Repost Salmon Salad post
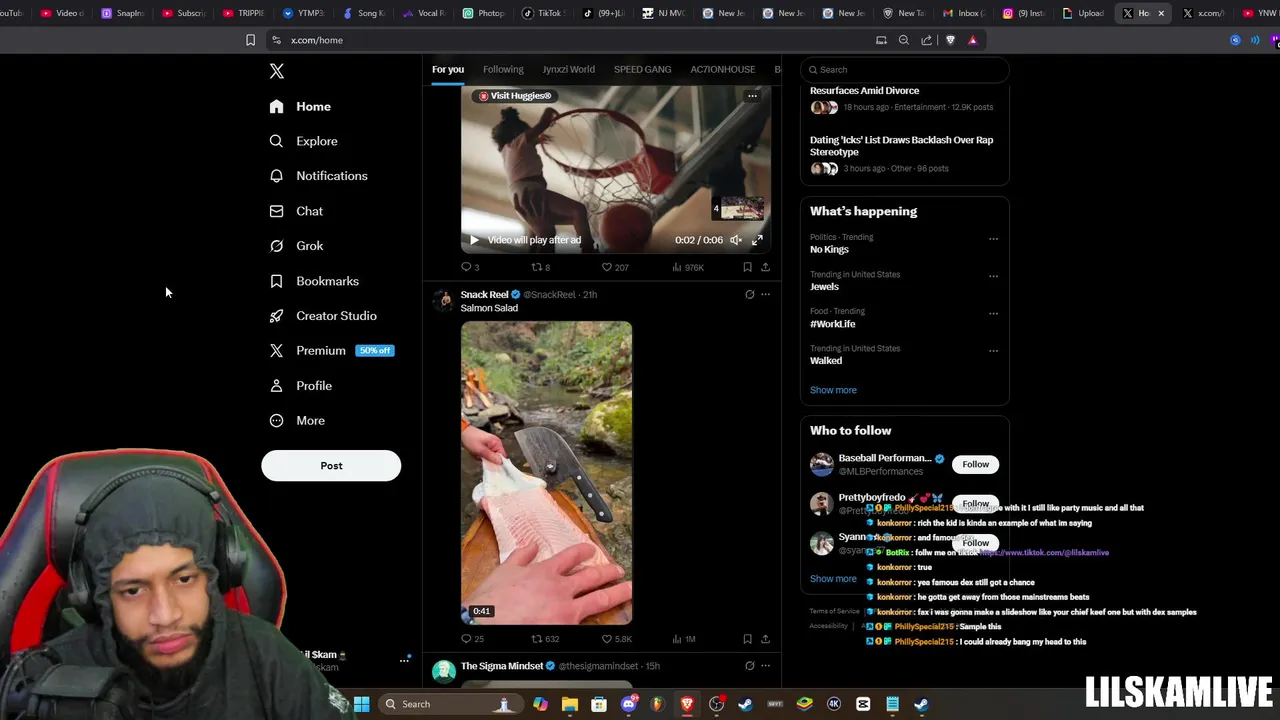1280x720 pixels. coord(545,639)
